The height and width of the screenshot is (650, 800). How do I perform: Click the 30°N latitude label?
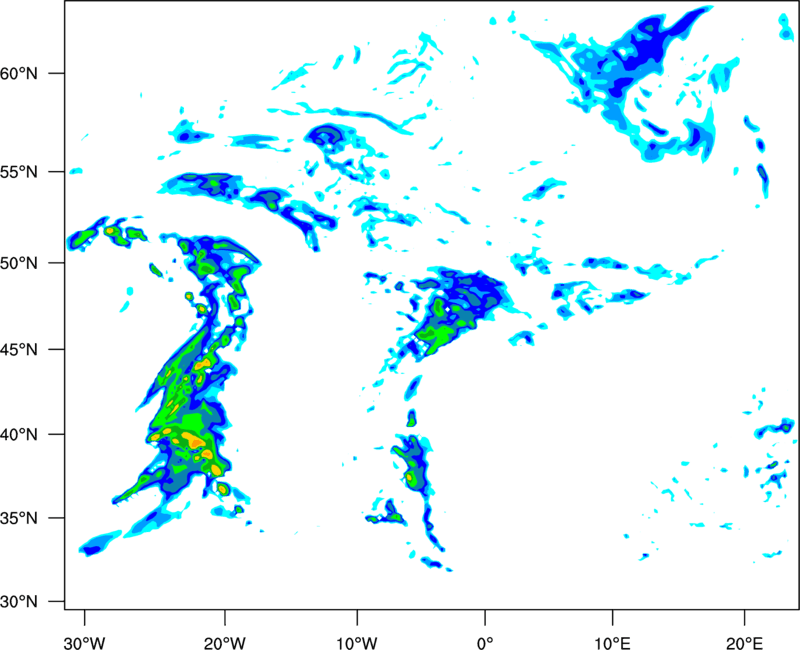[19, 602]
